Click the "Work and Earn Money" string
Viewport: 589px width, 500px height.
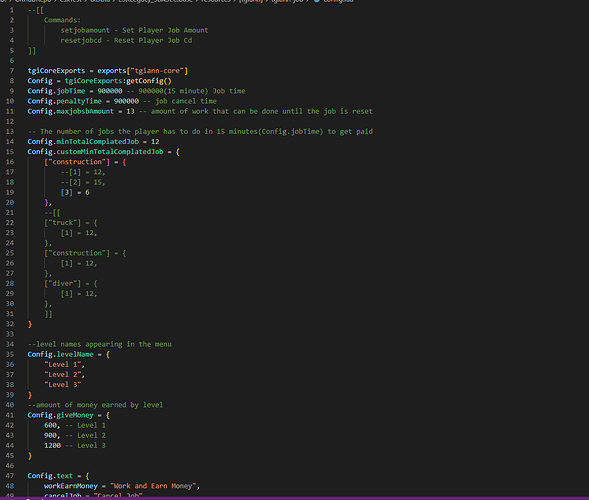click(153, 486)
